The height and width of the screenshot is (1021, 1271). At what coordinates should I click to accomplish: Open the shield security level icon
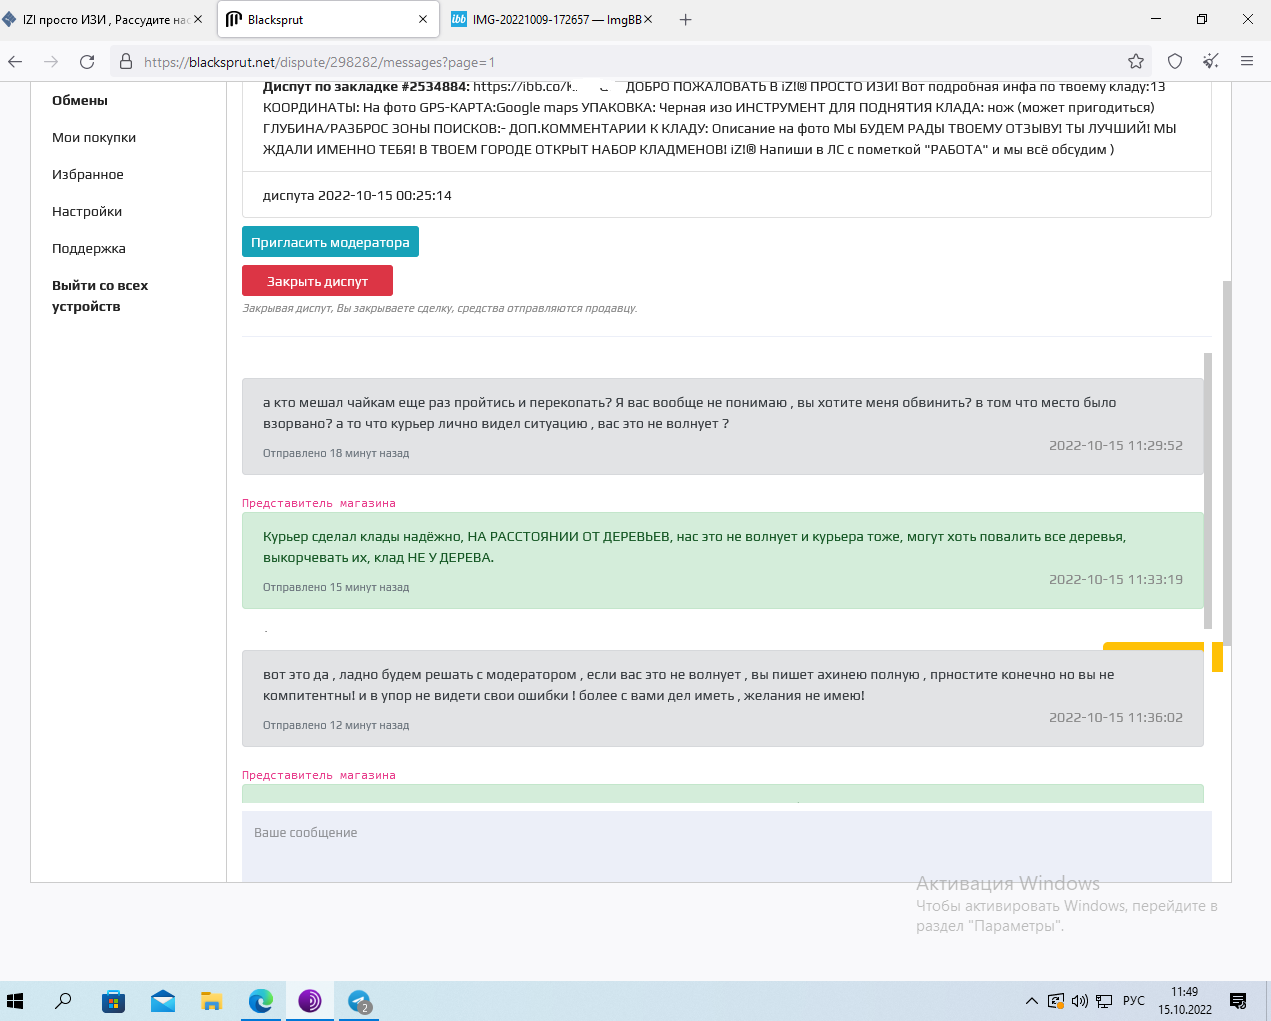[1175, 61]
